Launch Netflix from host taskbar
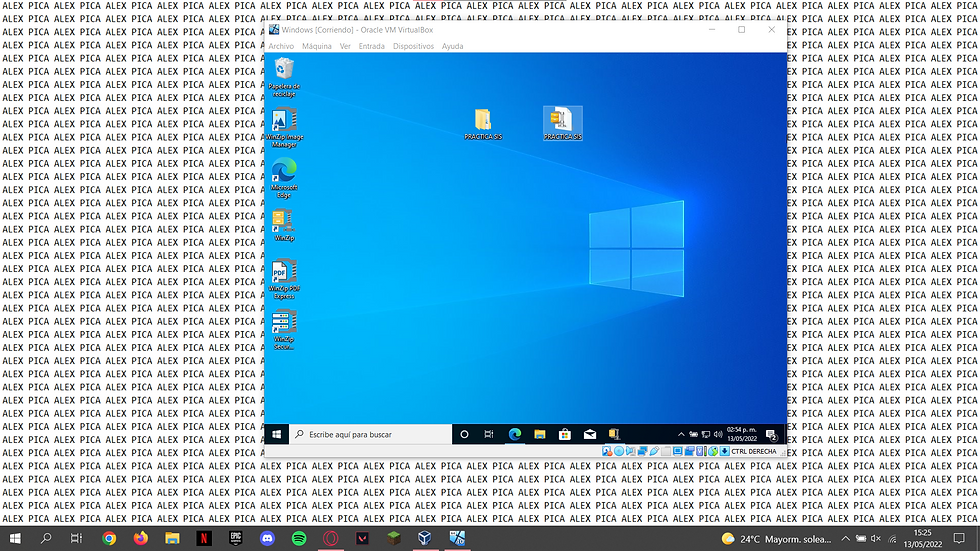Screen dimensions: 980x551 click(204, 538)
